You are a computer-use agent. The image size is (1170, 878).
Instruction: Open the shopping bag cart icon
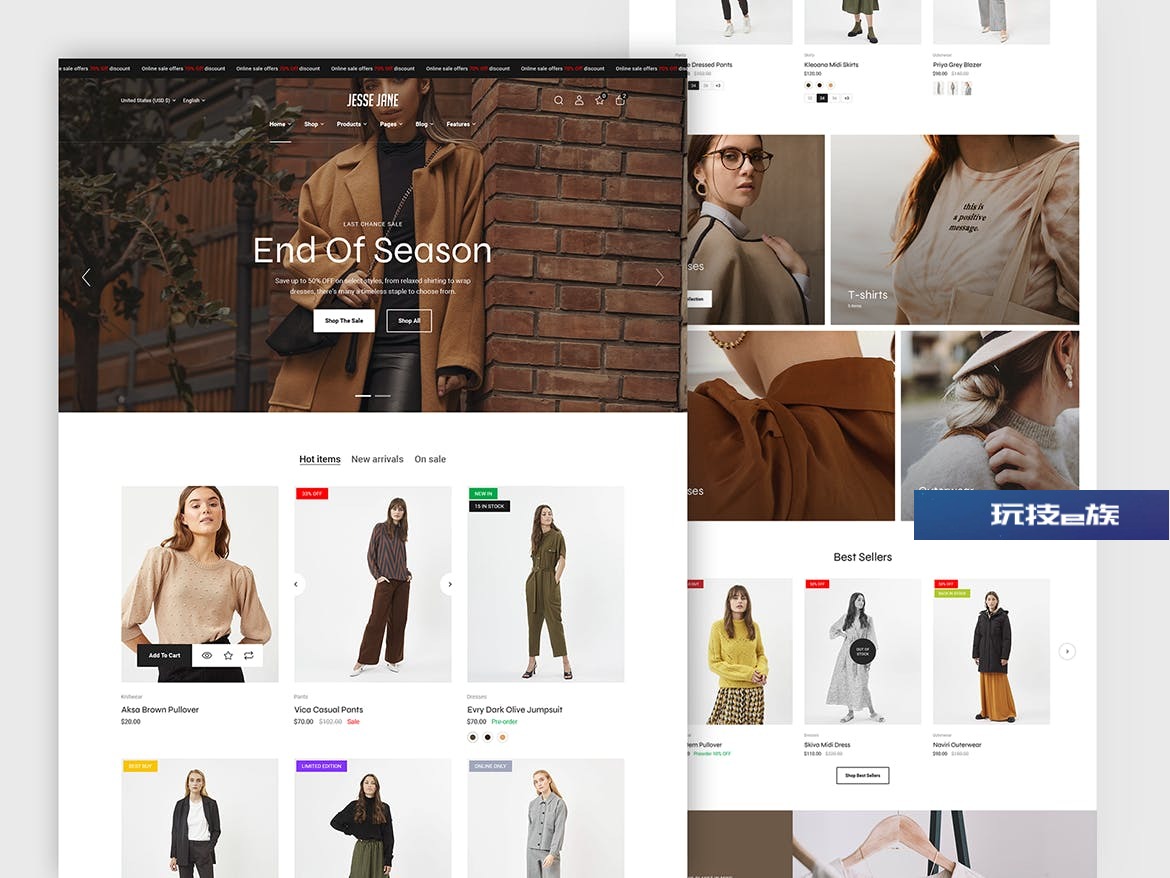[x=620, y=100]
